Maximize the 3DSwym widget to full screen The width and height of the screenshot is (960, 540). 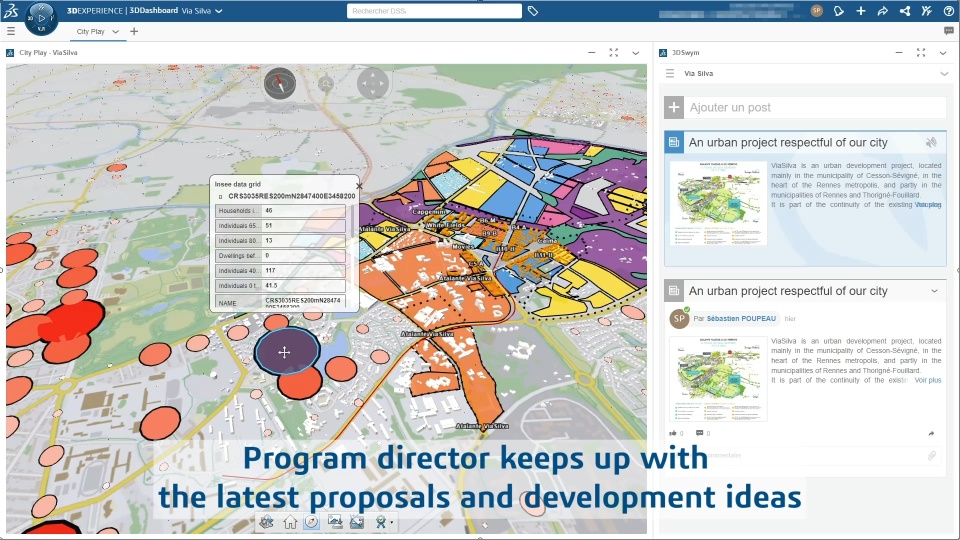[921, 53]
